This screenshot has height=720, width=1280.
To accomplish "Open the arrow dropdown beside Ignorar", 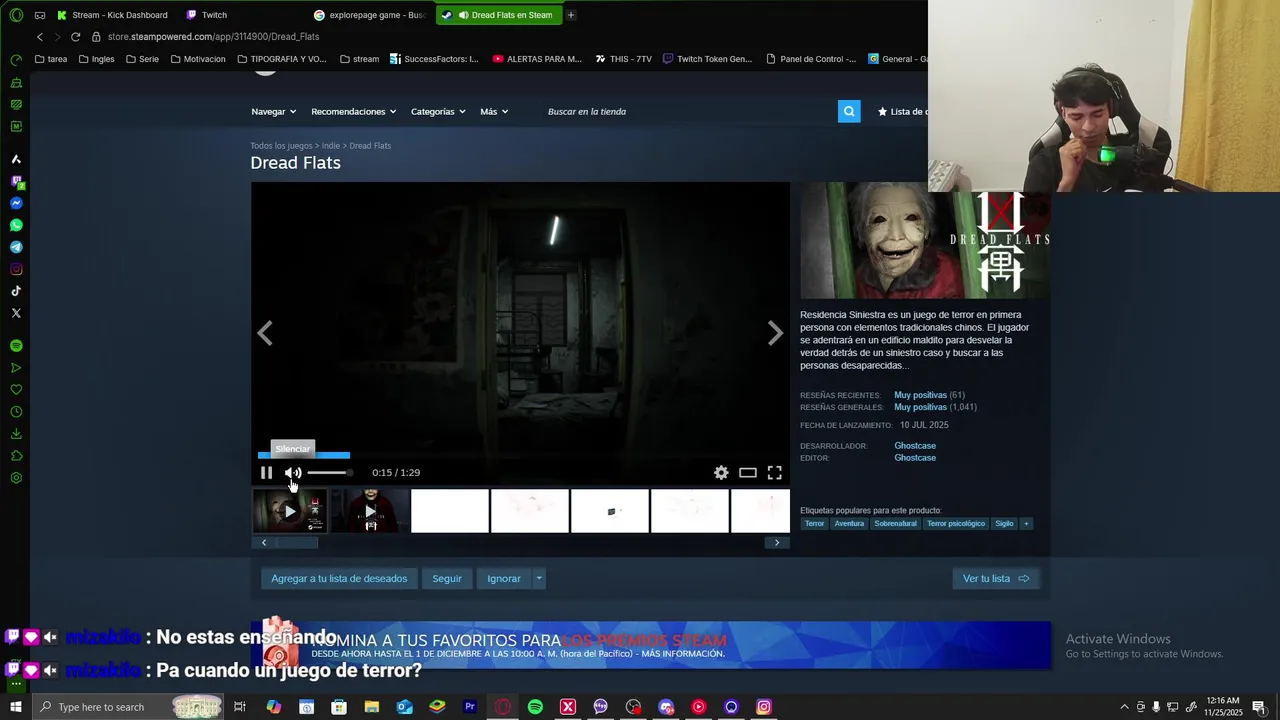I will 539,578.
